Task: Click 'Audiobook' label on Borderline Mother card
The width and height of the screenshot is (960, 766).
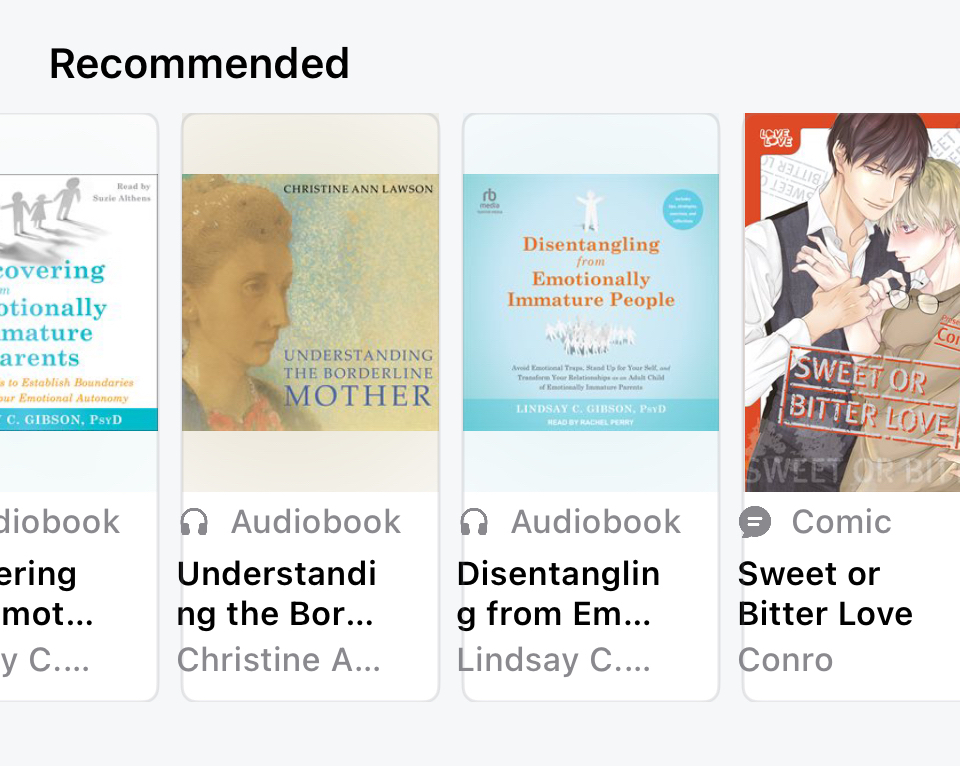Action: point(316,522)
